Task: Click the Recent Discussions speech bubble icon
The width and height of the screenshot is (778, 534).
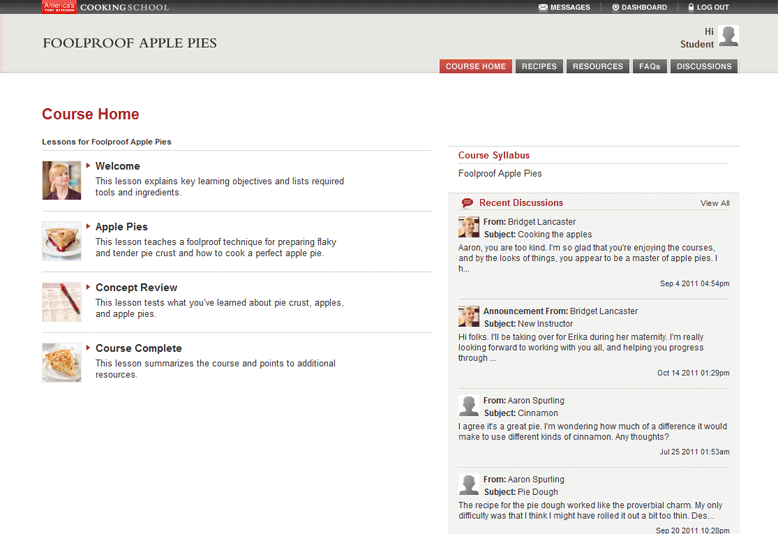Action: [x=467, y=202]
